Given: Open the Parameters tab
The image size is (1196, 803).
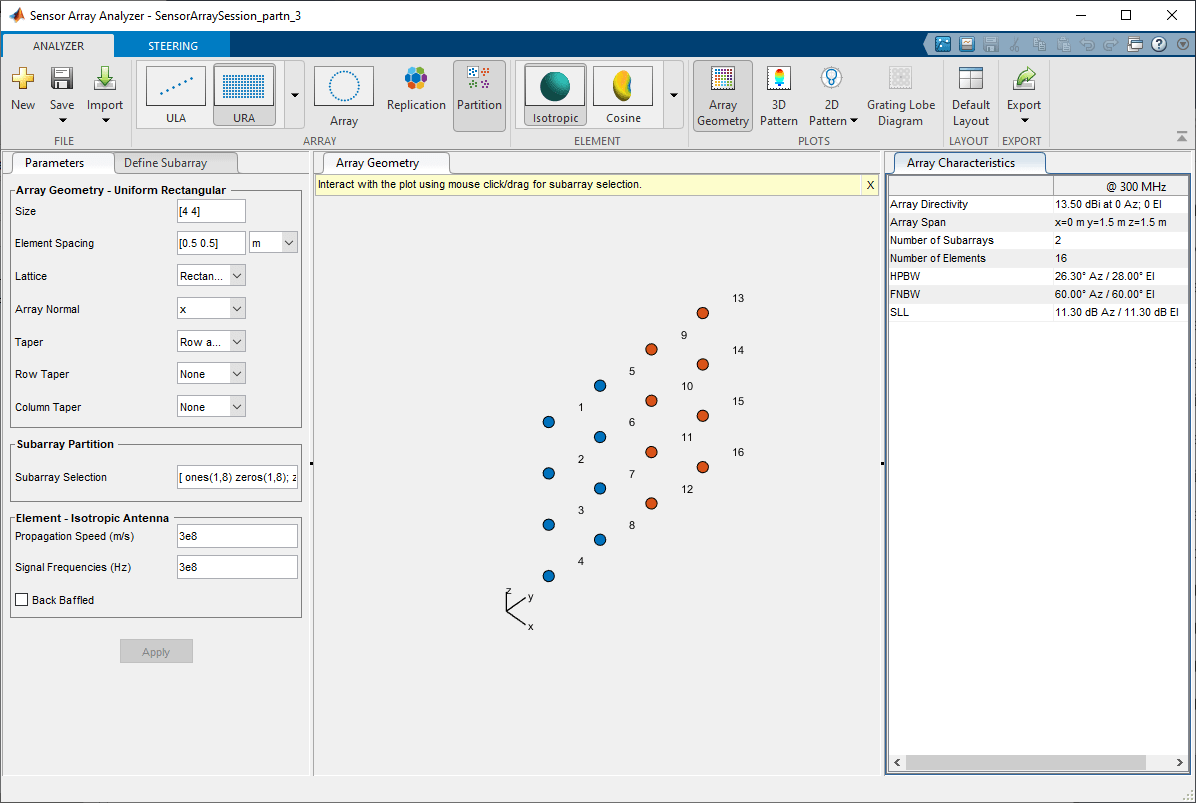Looking at the screenshot, I should point(54,162).
